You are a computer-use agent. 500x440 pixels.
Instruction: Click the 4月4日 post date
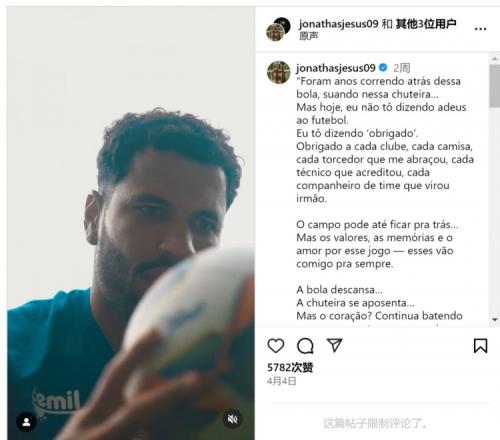coord(281,381)
